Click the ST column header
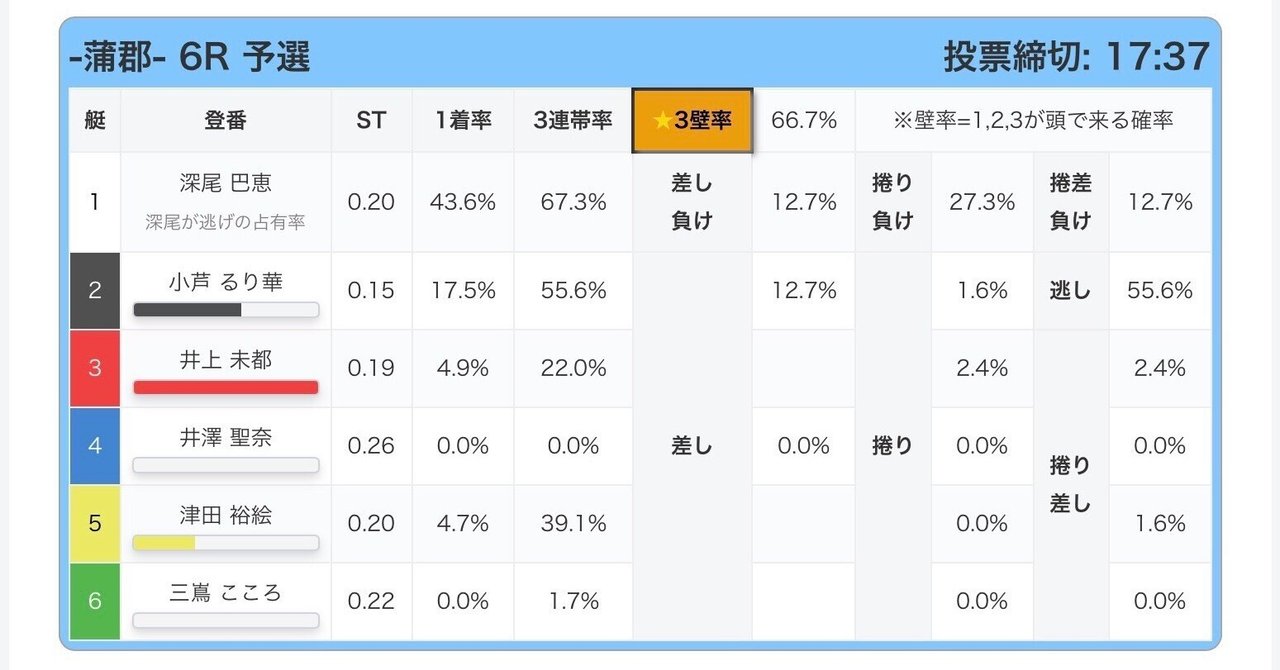This screenshot has height=670, width=1280. click(x=371, y=121)
